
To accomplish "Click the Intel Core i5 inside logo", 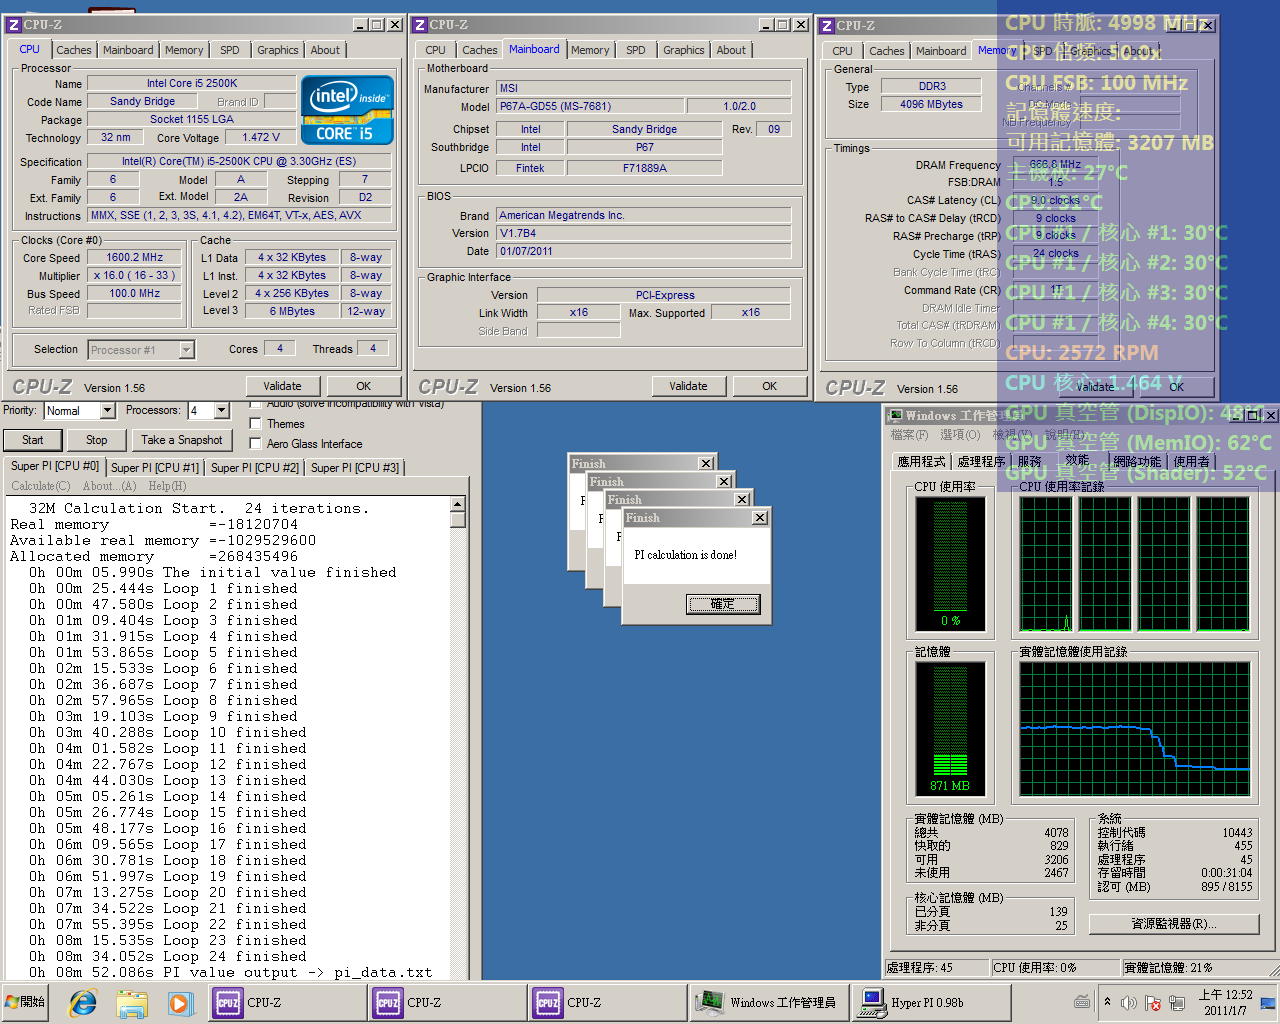I will pos(347,110).
